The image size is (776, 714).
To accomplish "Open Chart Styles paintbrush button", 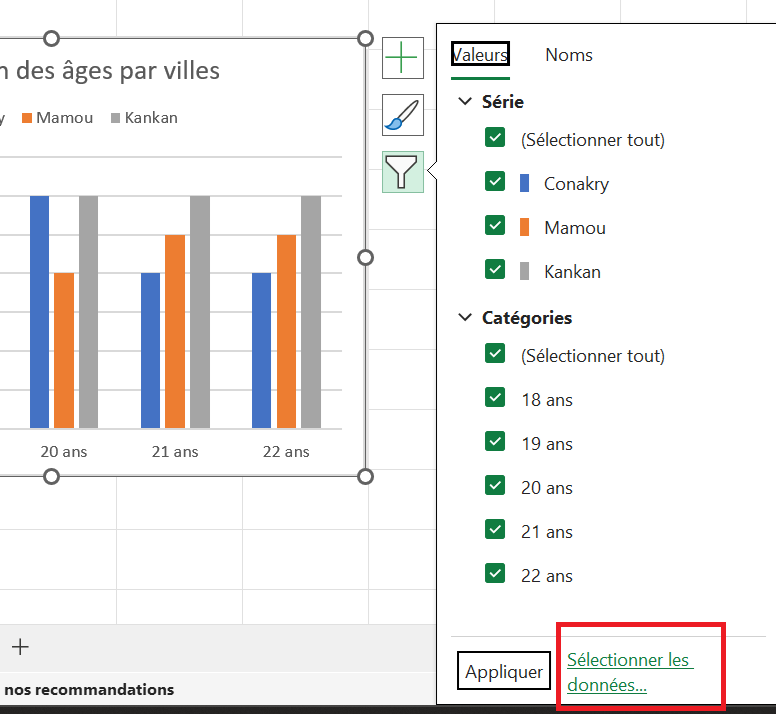I will coord(402,115).
